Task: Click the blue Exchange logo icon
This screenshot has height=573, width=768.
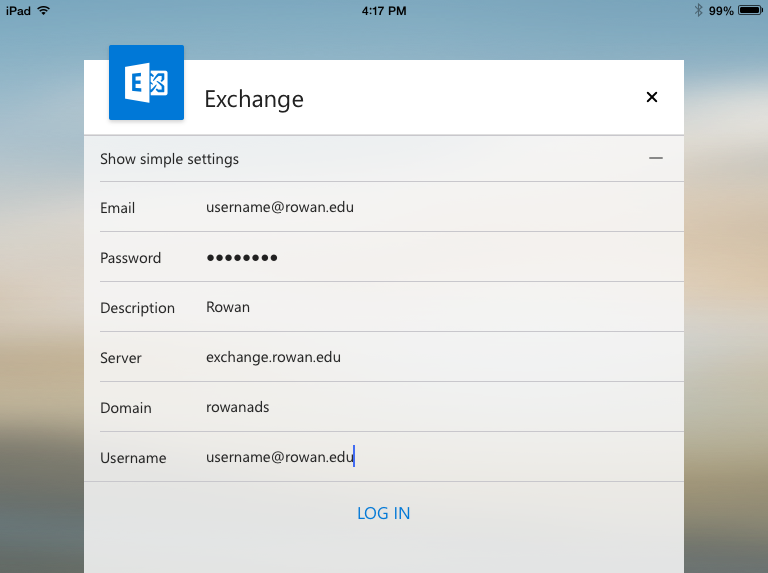Action: (146, 82)
